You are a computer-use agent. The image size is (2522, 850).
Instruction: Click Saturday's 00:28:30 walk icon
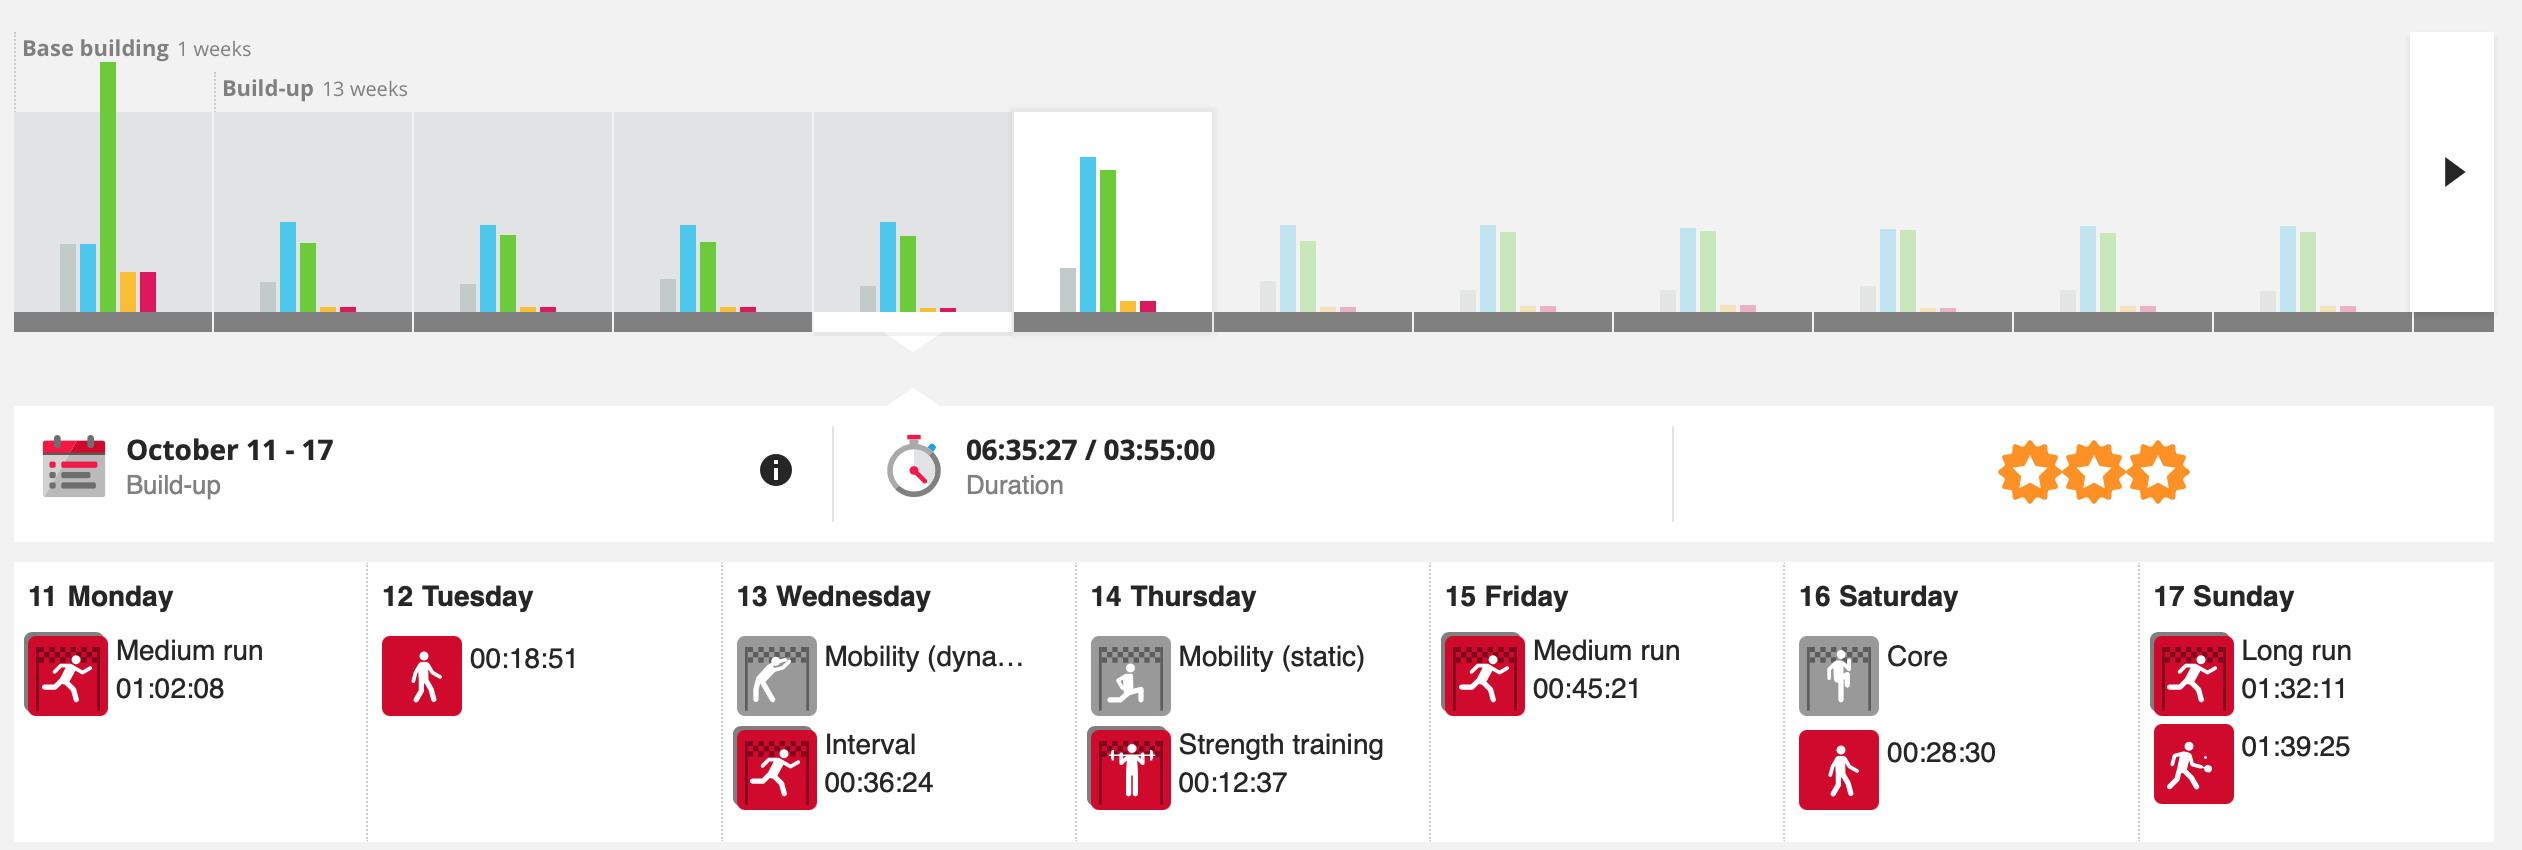coord(1838,770)
